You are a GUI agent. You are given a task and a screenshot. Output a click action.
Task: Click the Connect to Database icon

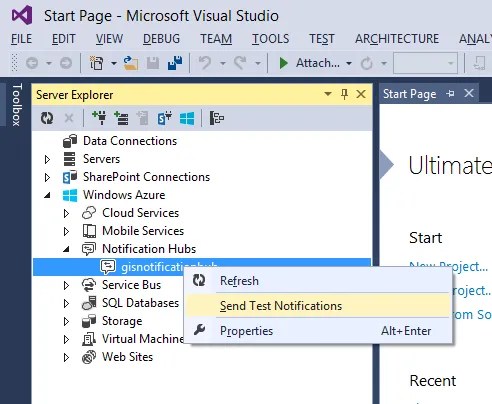coord(99,118)
